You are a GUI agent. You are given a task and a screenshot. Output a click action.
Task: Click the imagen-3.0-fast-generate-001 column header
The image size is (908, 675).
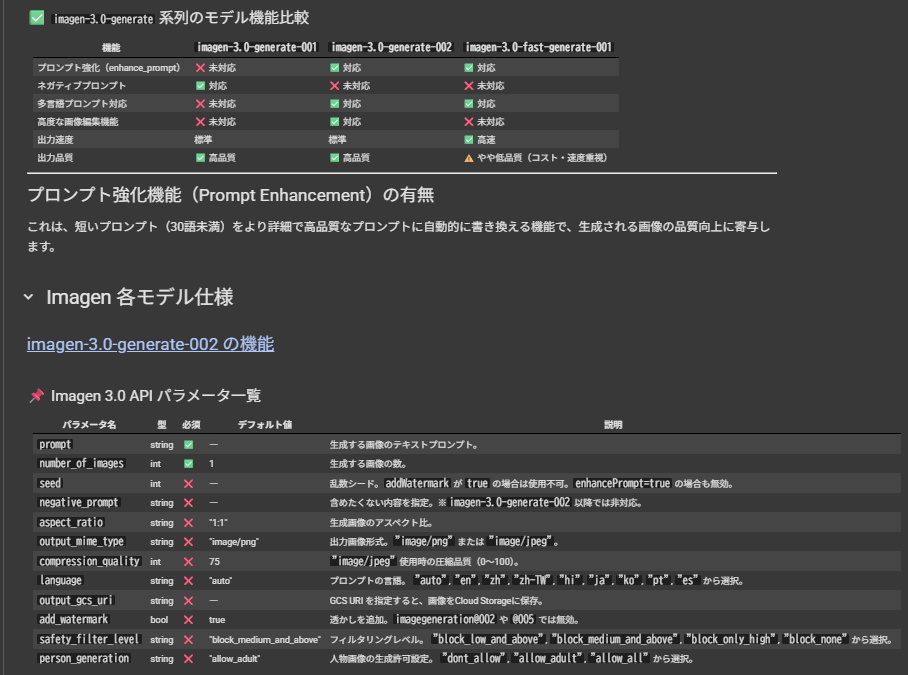(539, 47)
